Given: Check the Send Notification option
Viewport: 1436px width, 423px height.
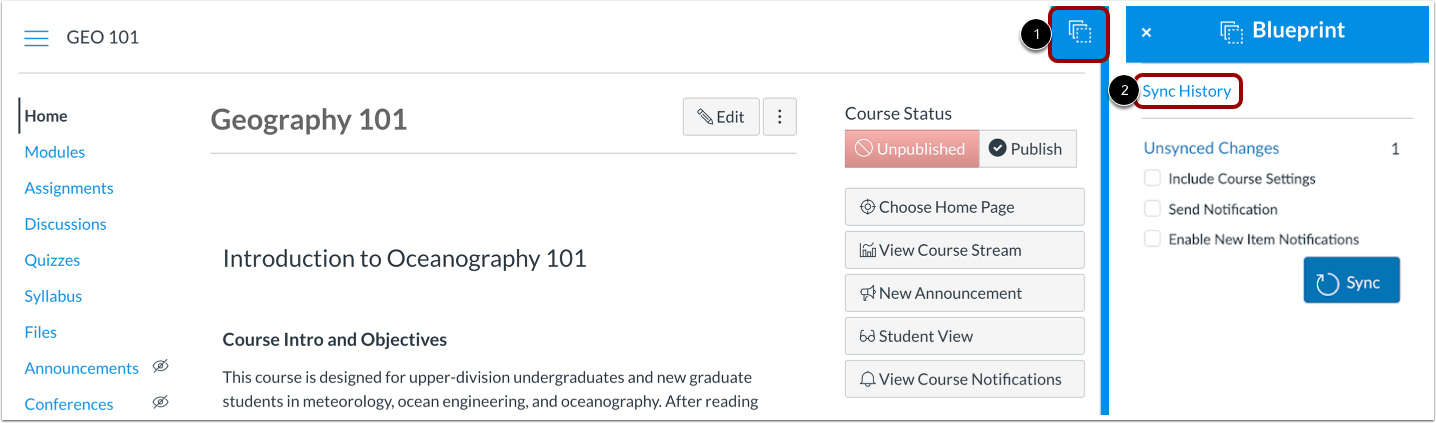Looking at the screenshot, I should pos(1153,209).
